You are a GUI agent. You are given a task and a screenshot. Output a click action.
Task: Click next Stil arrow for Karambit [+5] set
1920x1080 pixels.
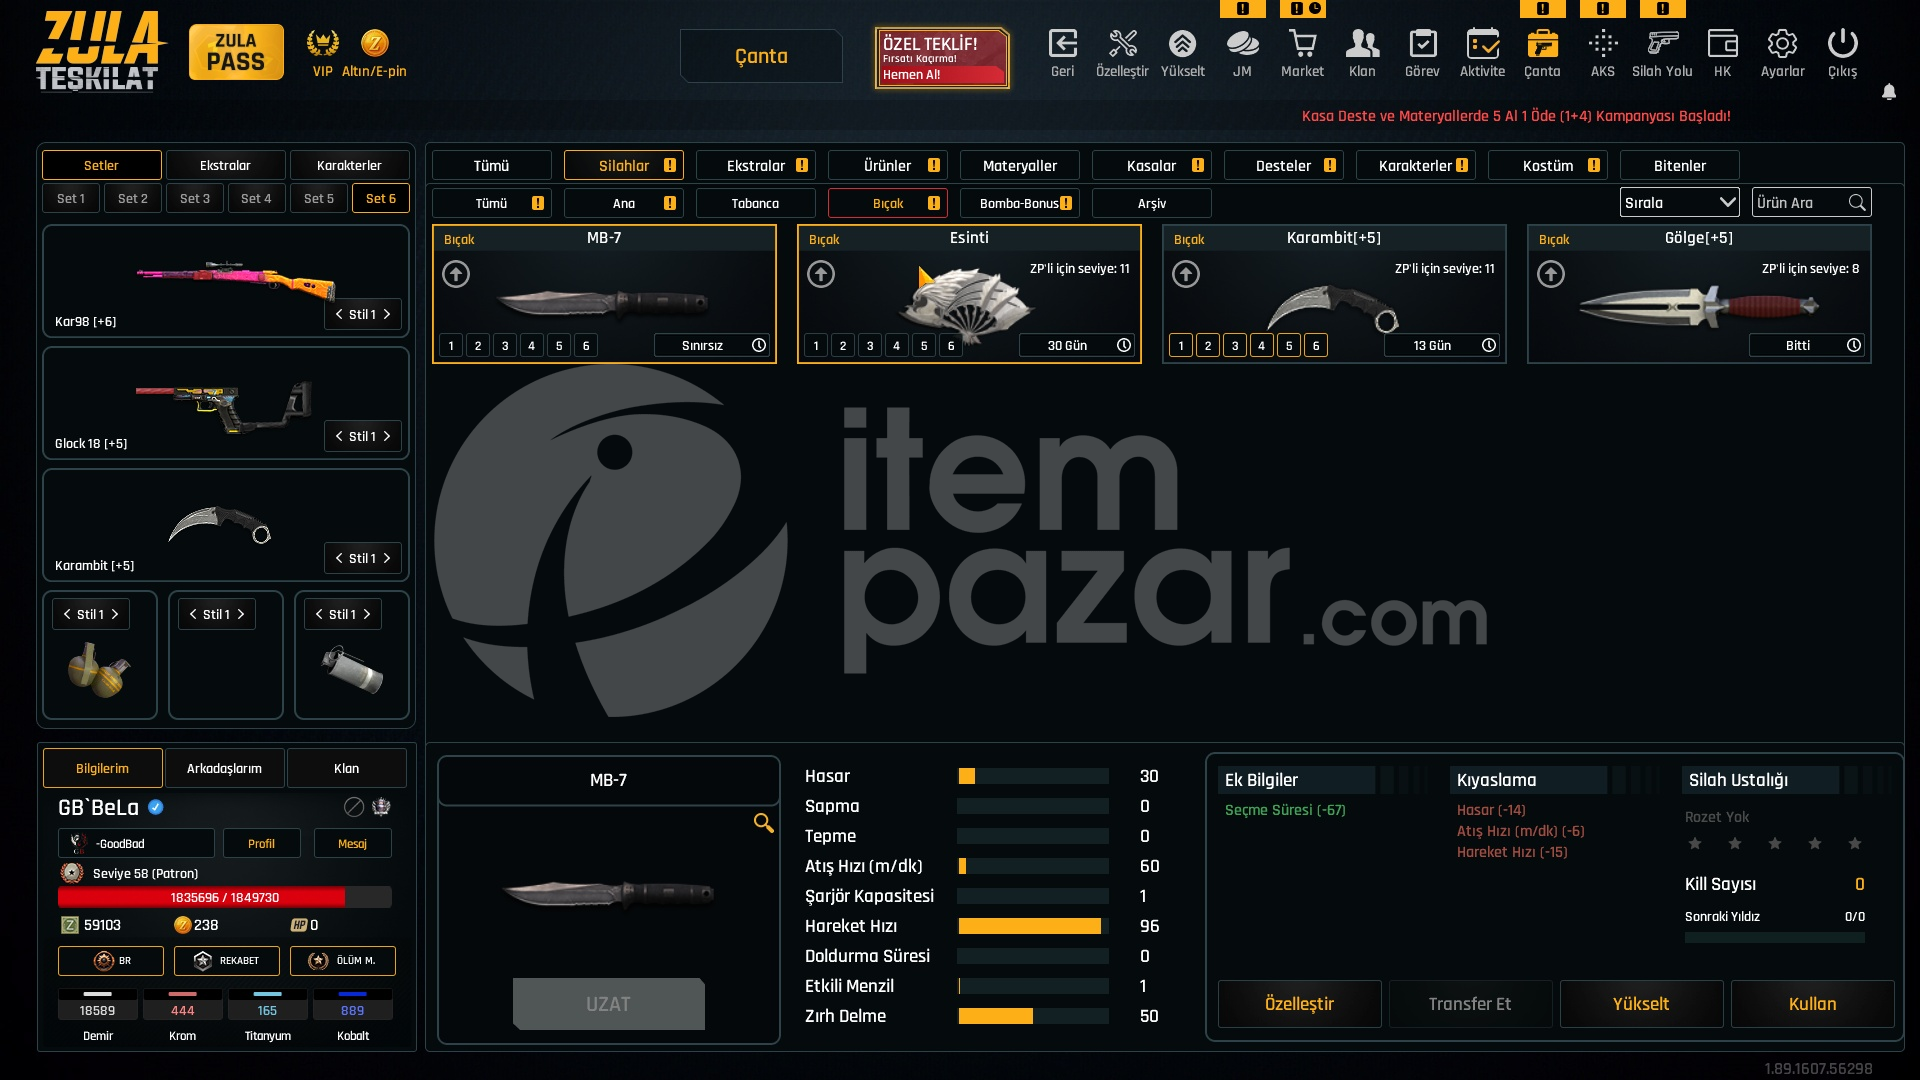[x=387, y=558]
